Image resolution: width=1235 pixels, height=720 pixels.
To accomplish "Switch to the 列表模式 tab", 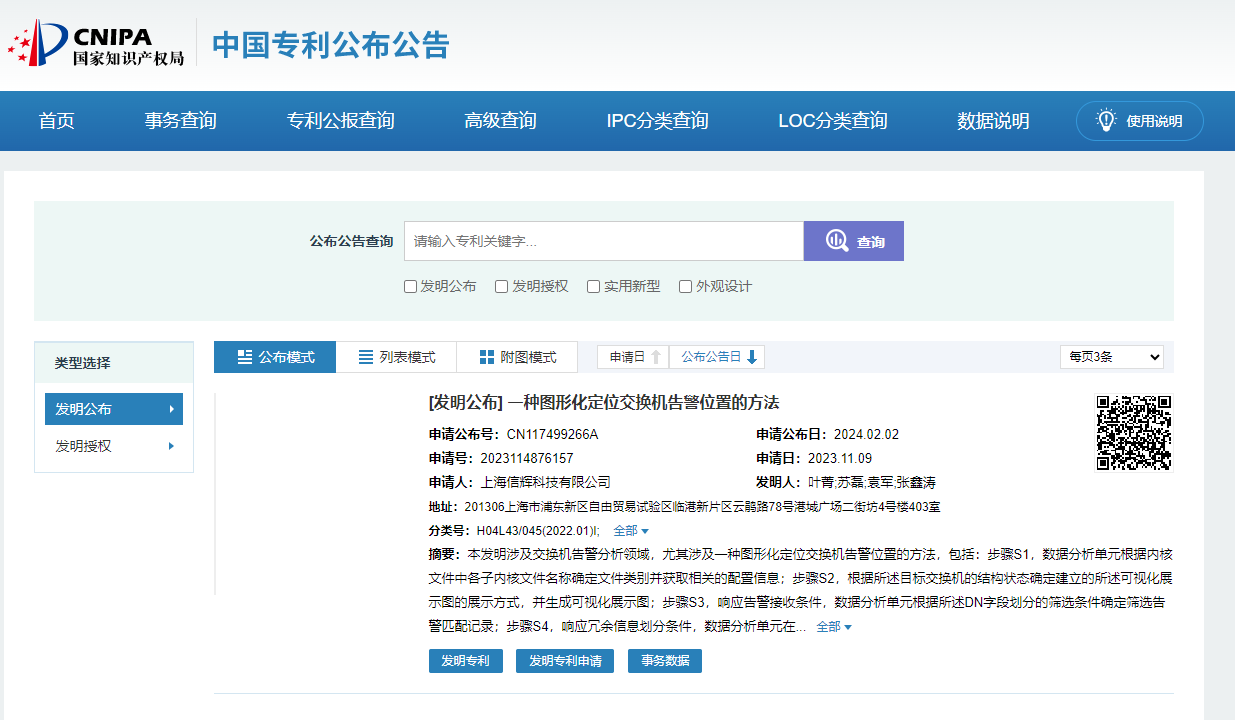I will point(396,357).
